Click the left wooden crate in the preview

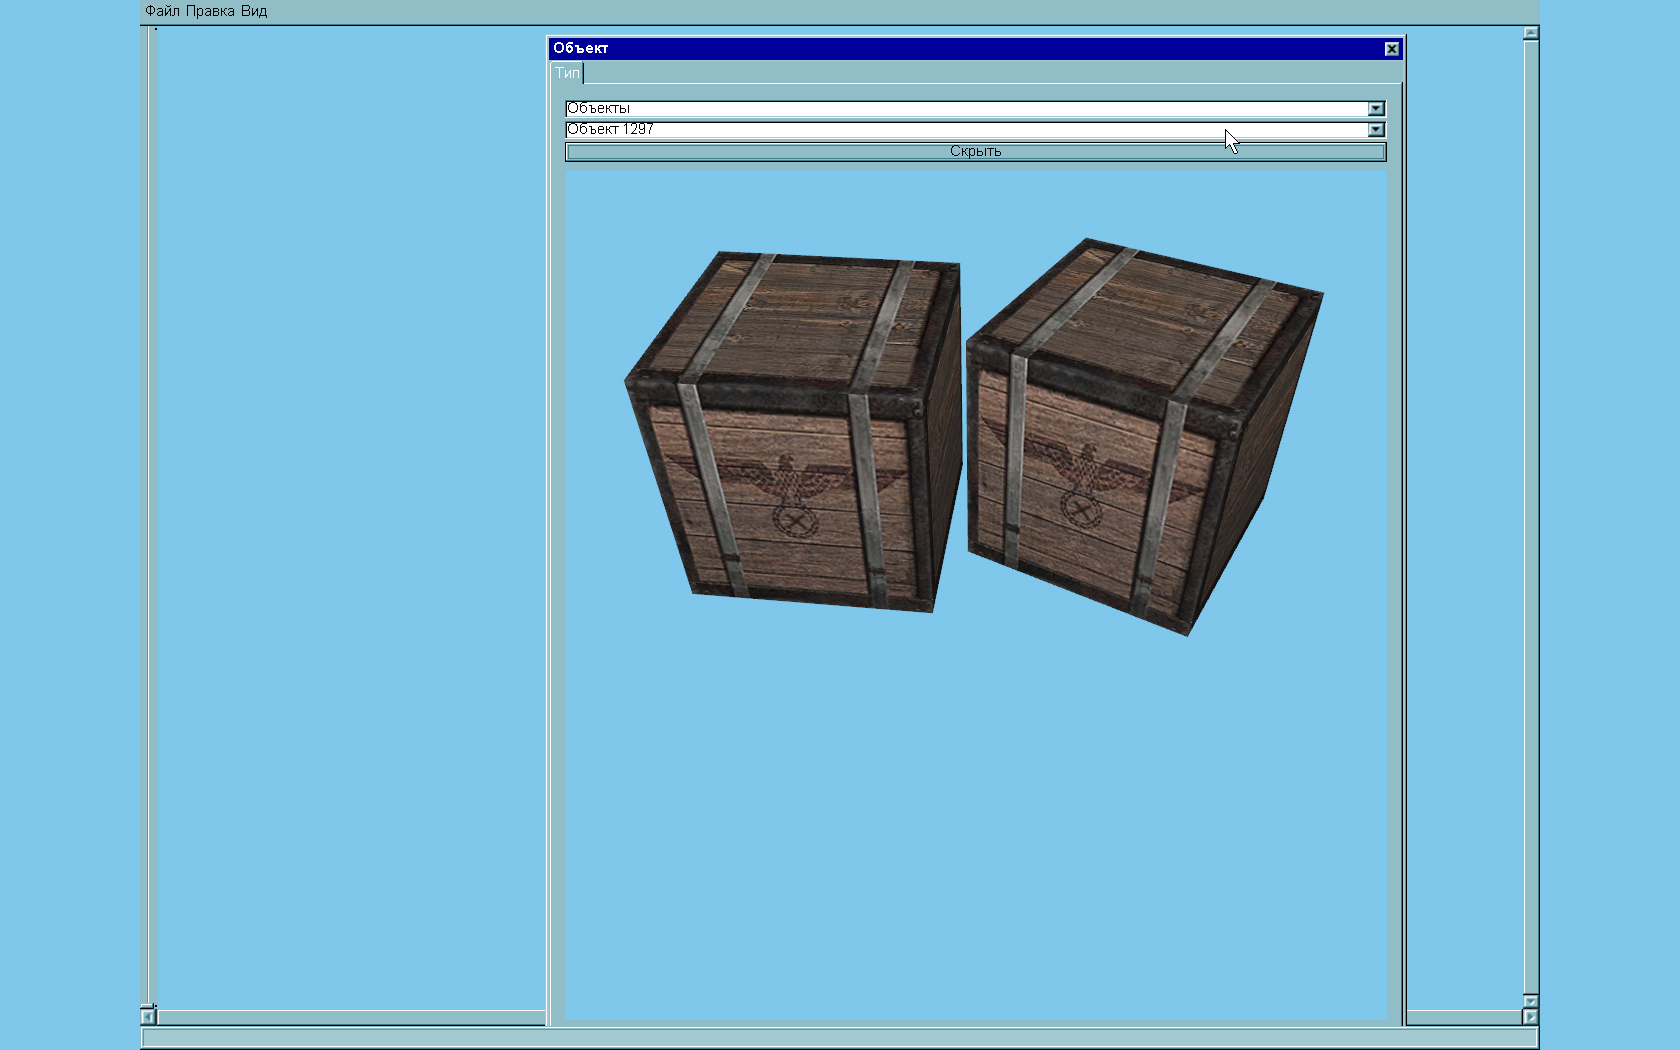[x=793, y=431]
